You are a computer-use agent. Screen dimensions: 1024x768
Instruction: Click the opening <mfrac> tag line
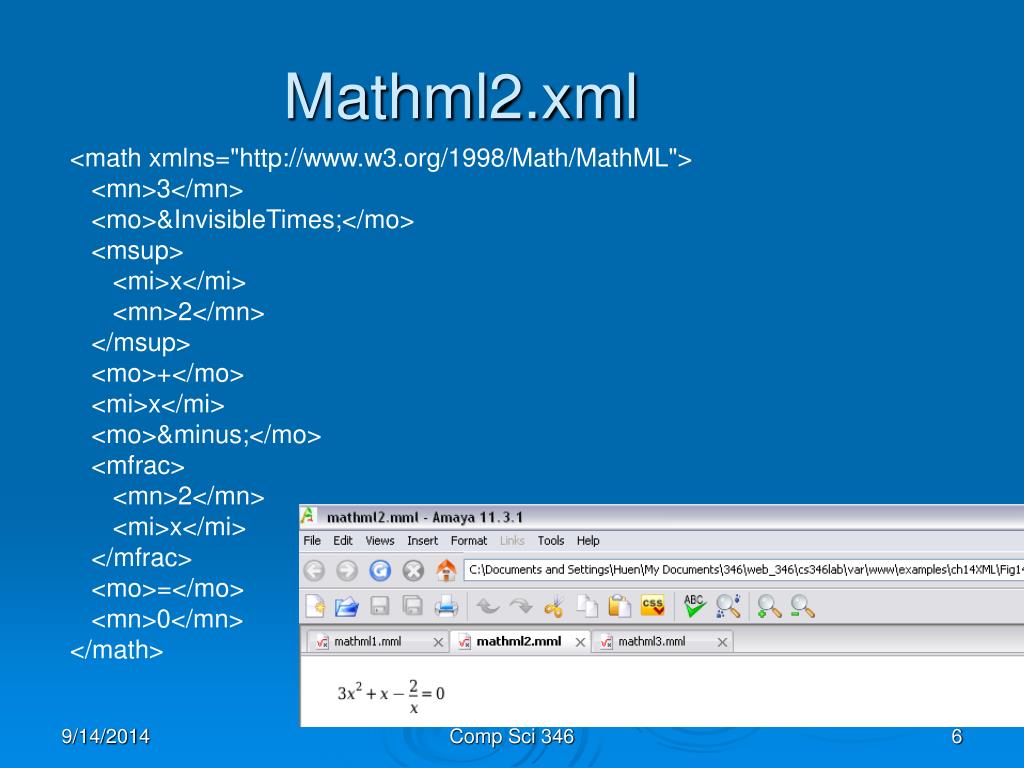pyautogui.click(x=138, y=466)
